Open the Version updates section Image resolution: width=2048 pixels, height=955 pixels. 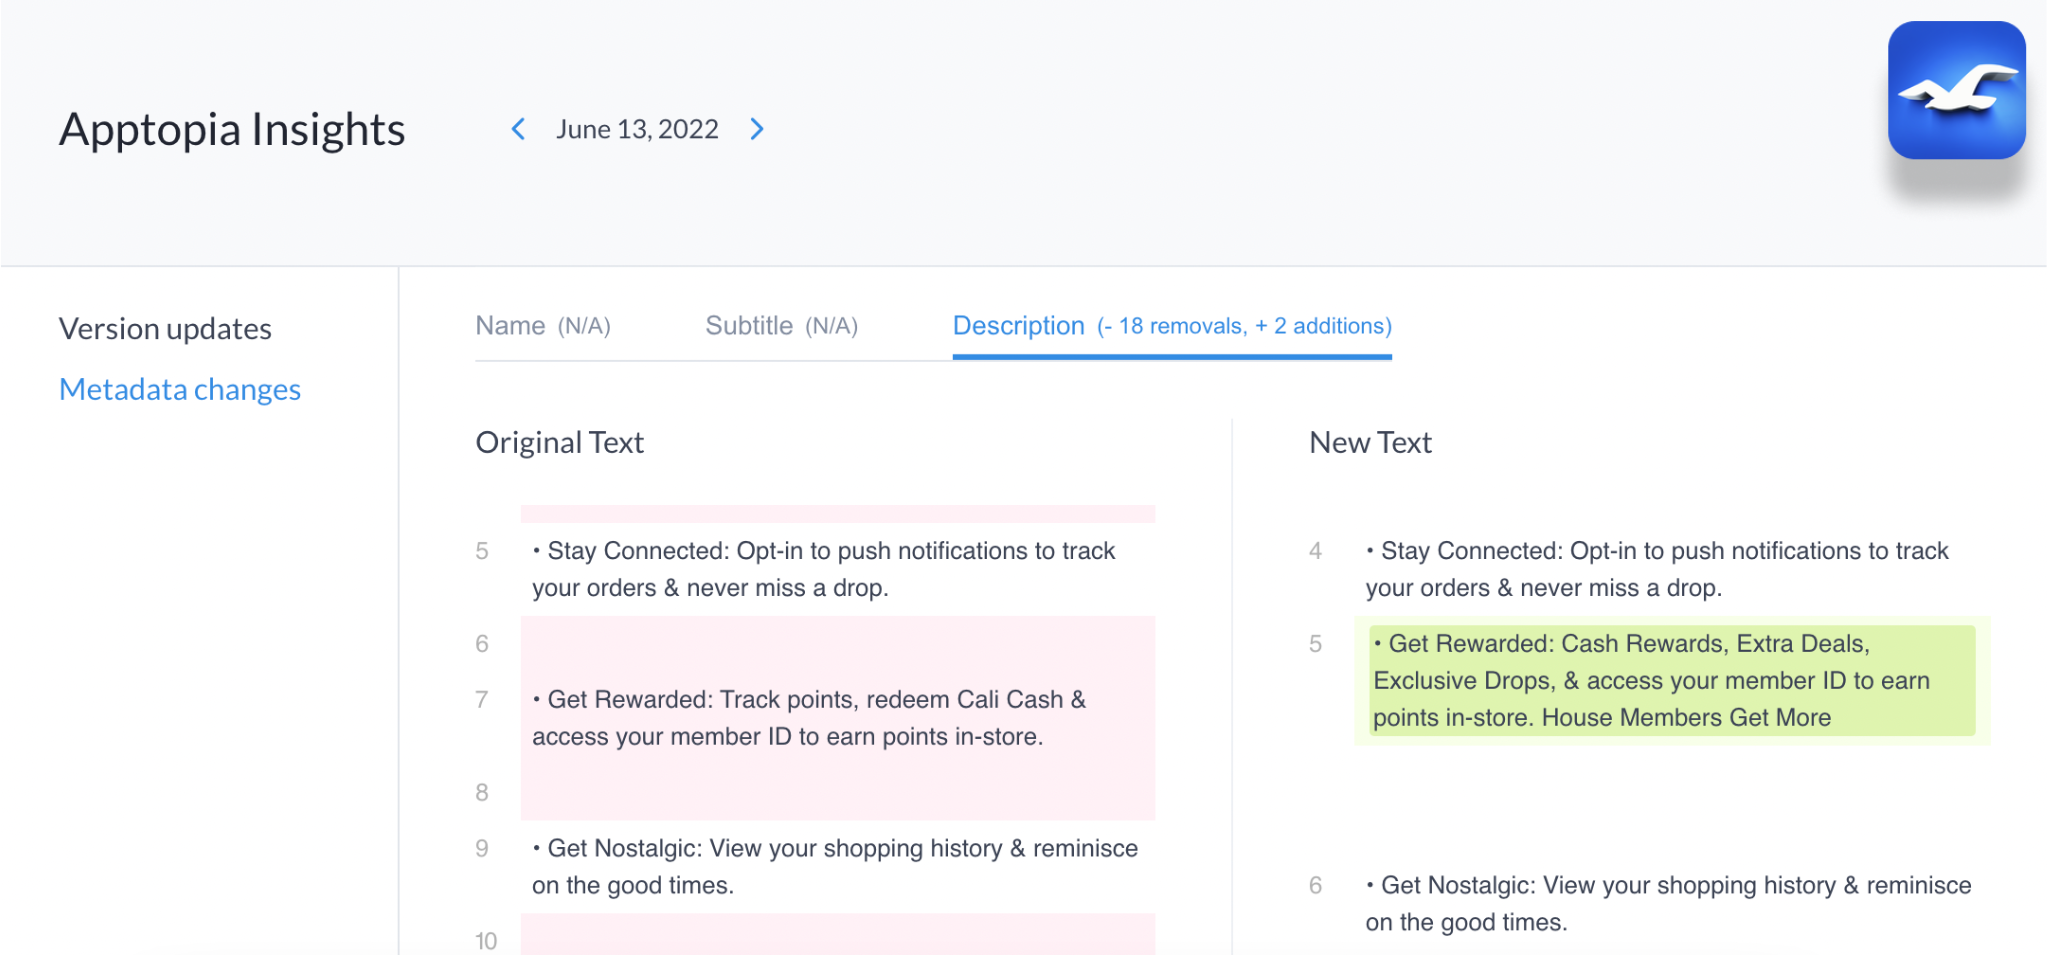tap(165, 329)
